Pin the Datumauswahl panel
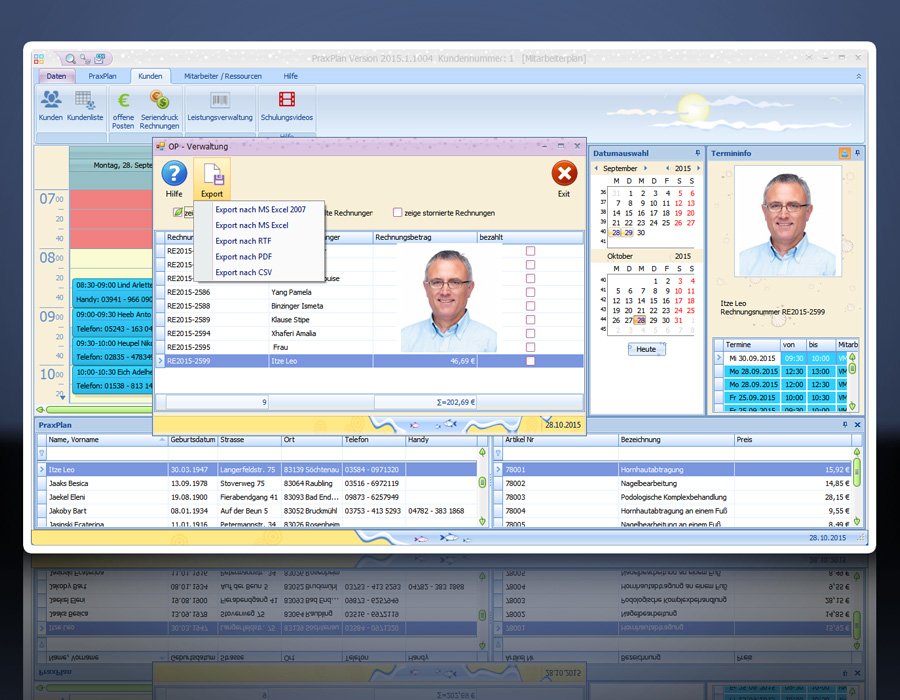This screenshot has height=700, width=900. 697,153
